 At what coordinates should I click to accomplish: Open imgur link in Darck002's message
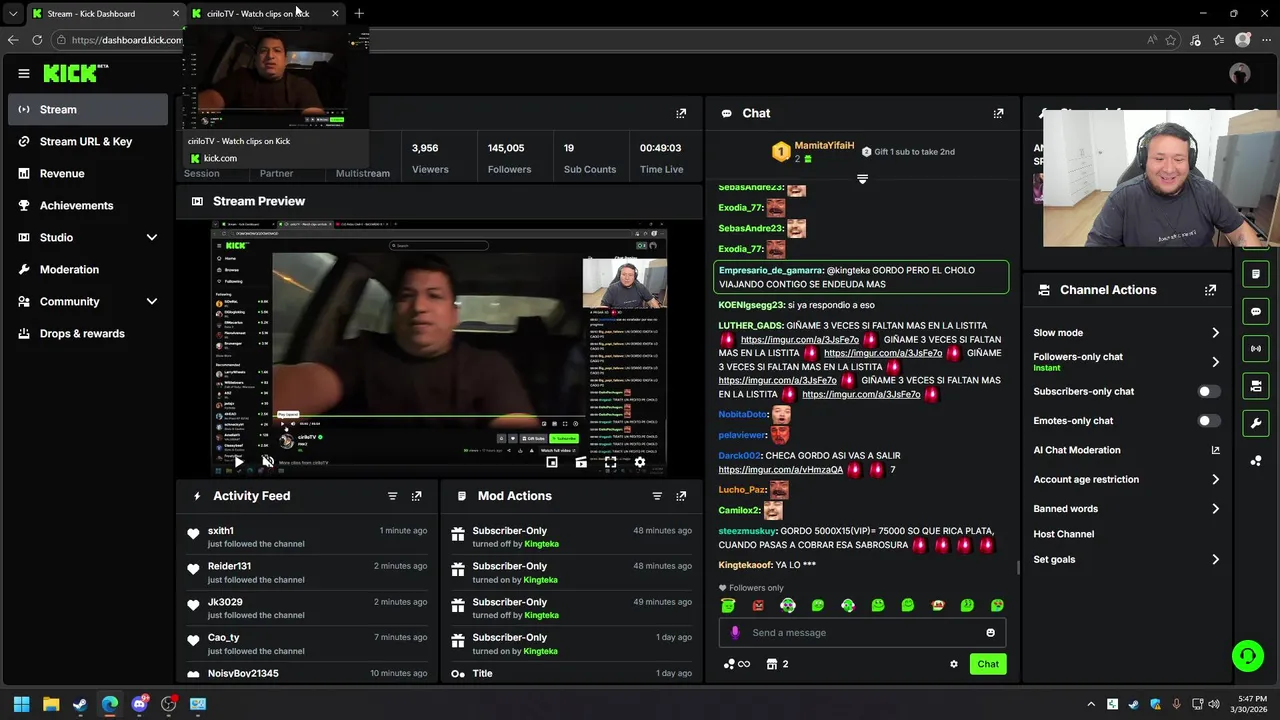(780, 470)
